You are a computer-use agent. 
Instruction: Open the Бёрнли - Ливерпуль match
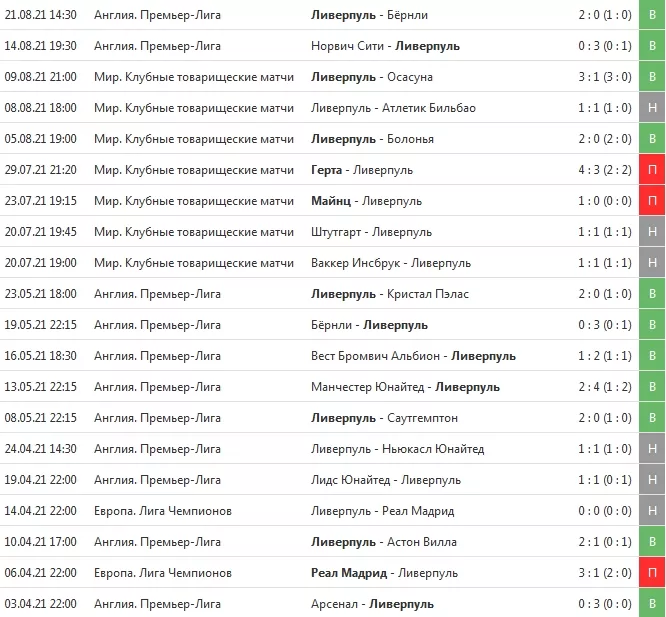(369, 325)
